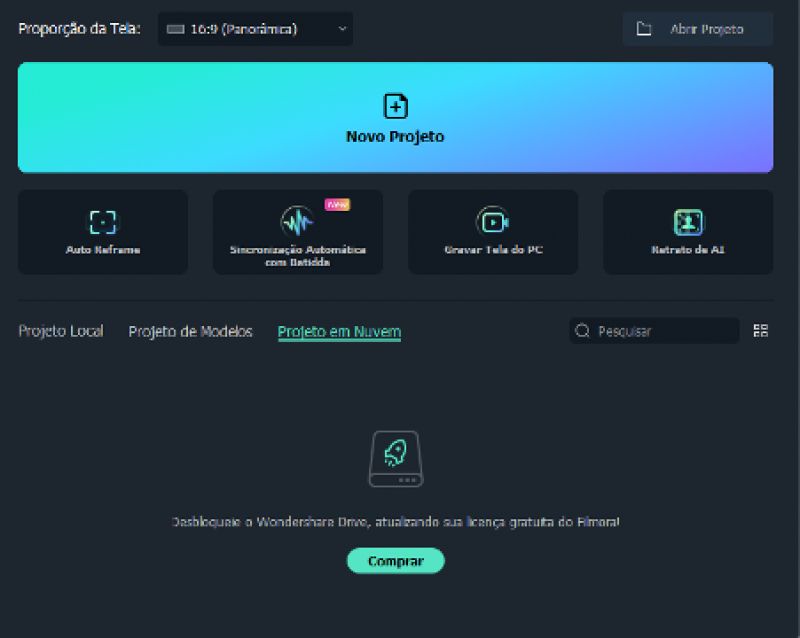
Task: Switch to the Projeto Local tab
Action: 61,331
